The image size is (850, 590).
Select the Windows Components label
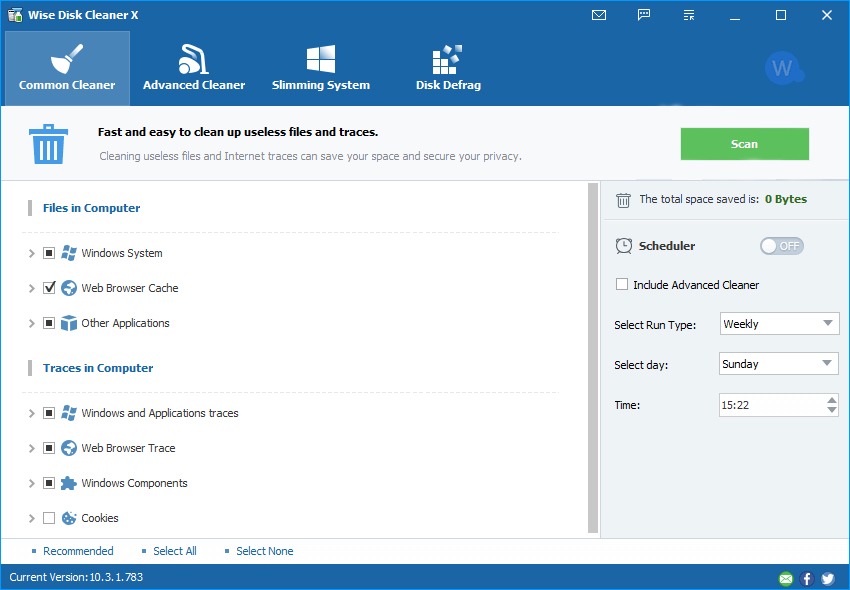(134, 483)
